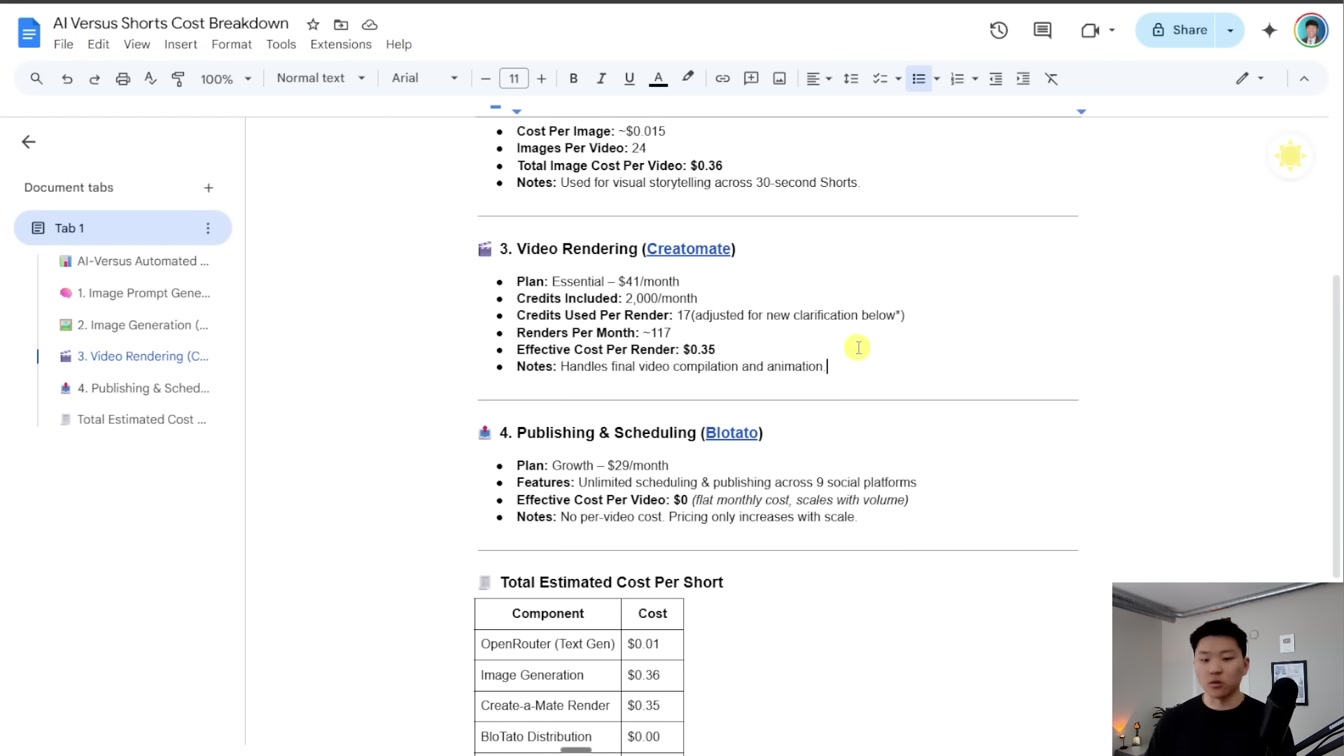Viewport: 1344px width, 756px height.
Task: Open the Gemini sparkle icon
Action: click(1269, 30)
